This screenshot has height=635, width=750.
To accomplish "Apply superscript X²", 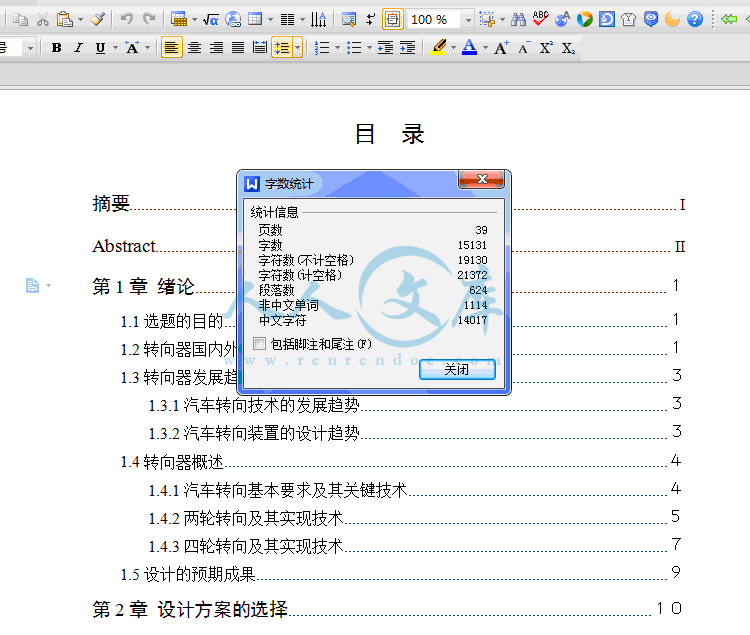I will point(546,48).
